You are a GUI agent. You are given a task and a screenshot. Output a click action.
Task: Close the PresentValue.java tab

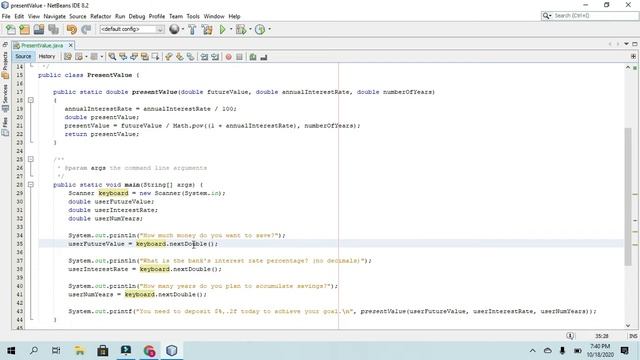(71, 45)
